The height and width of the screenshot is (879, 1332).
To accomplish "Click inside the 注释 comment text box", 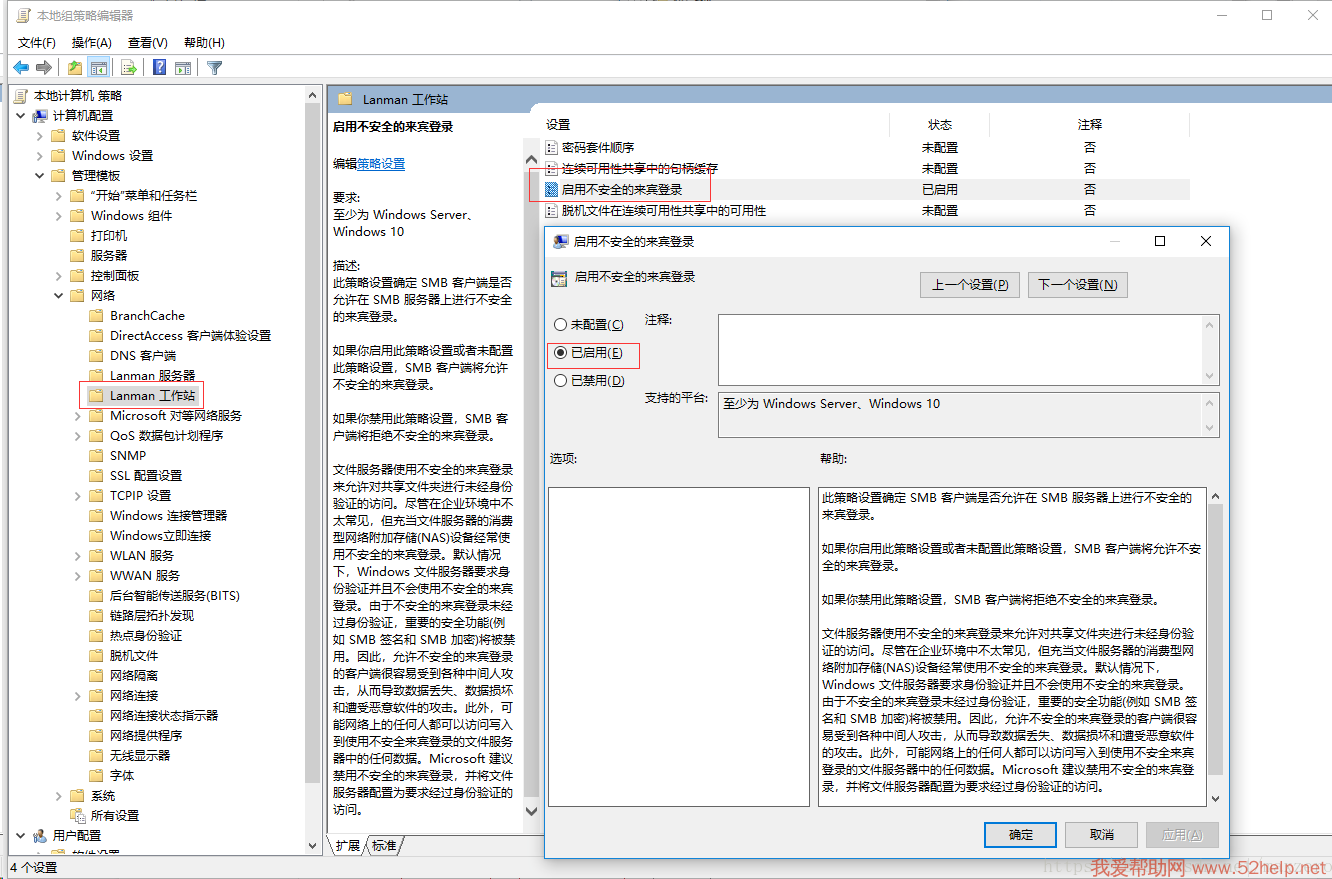I will tap(960, 349).
